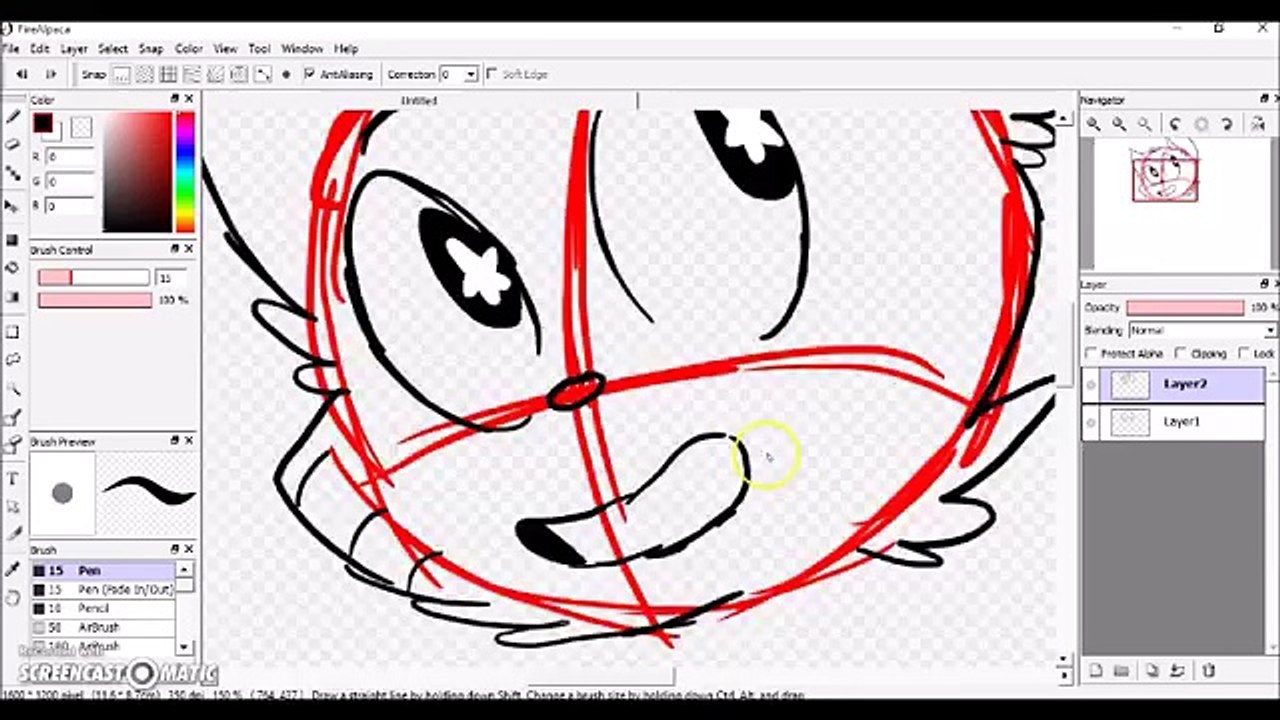Select the Text tool
This screenshot has width=1280, height=720.
[x=13, y=478]
